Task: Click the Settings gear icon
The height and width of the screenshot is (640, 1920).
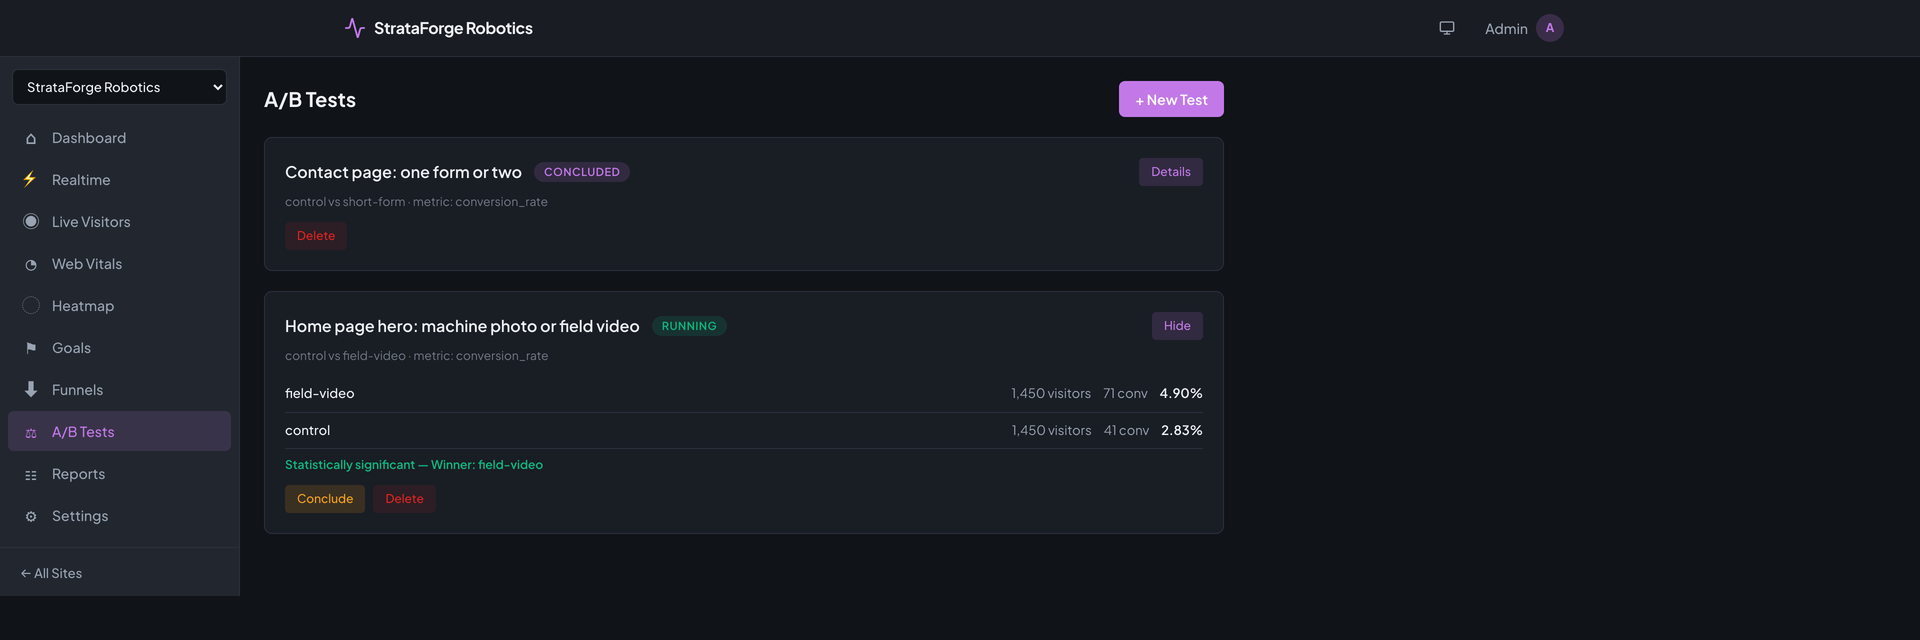Action: pyautogui.click(x=31, y=517)
